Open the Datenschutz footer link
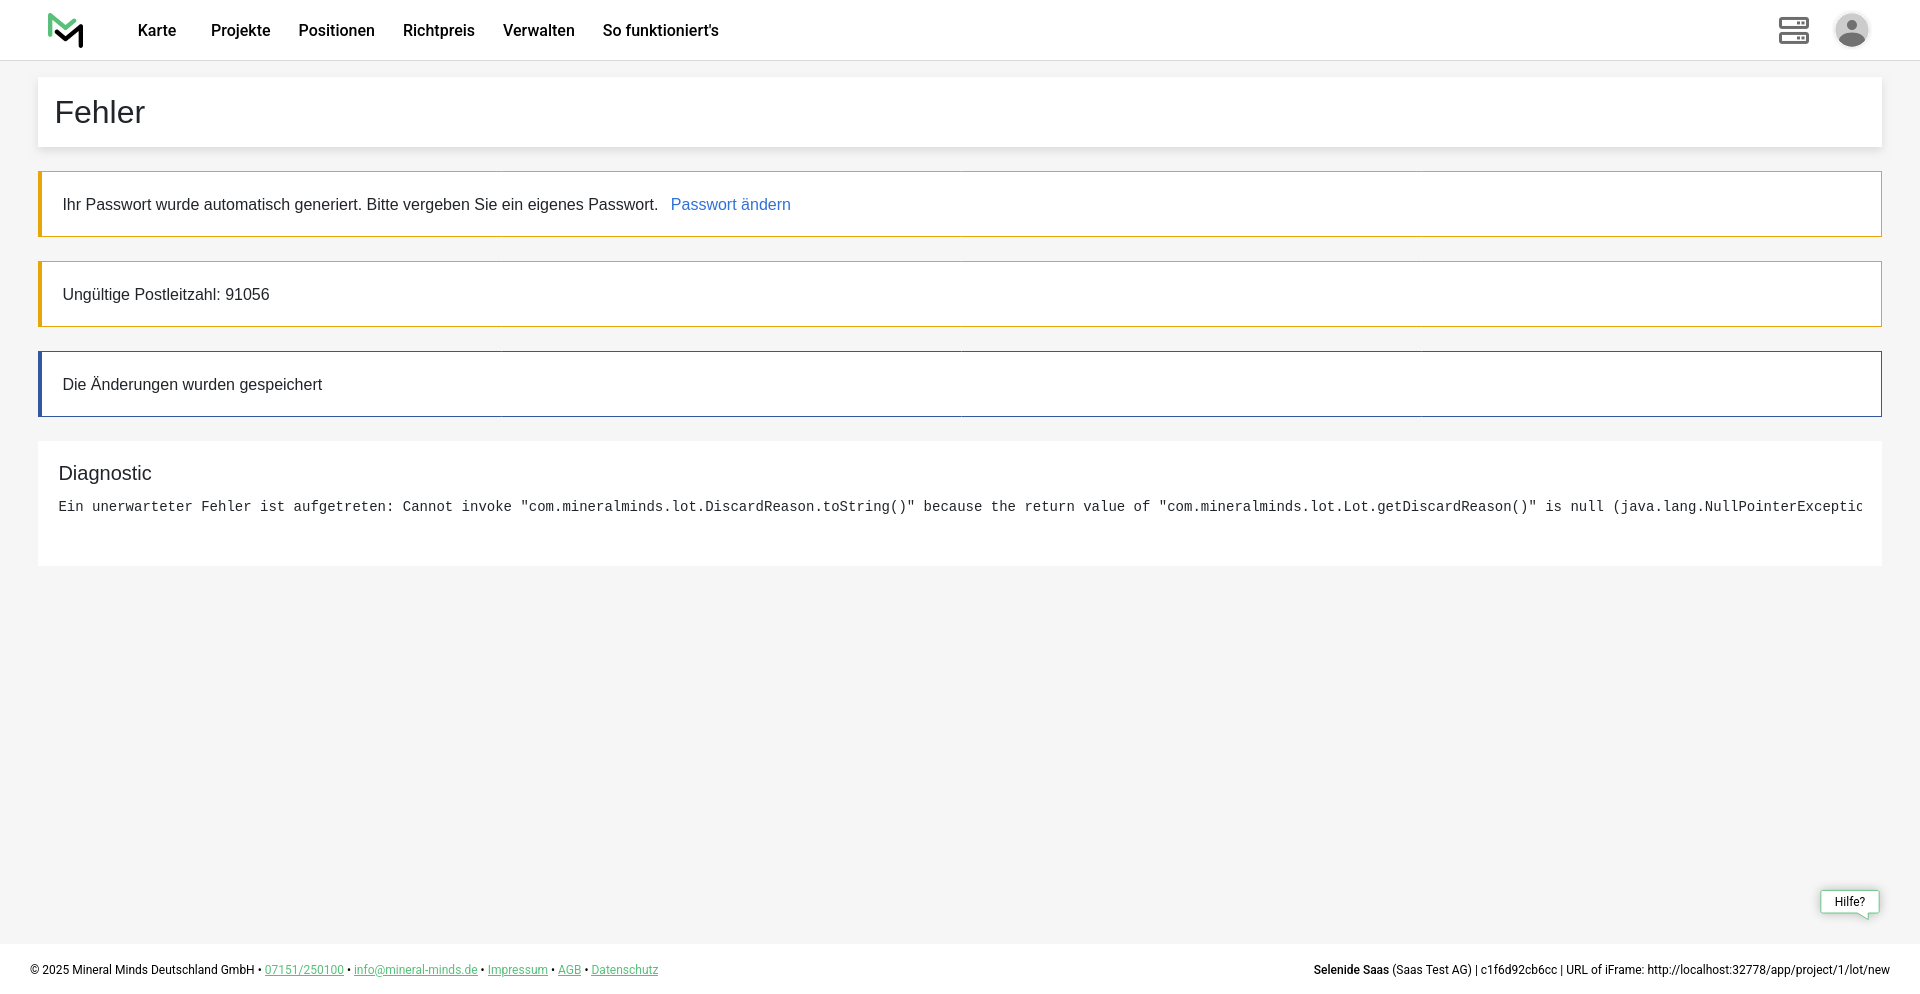The height and width of the screenshot is (994, 1920). pos(624,970)
